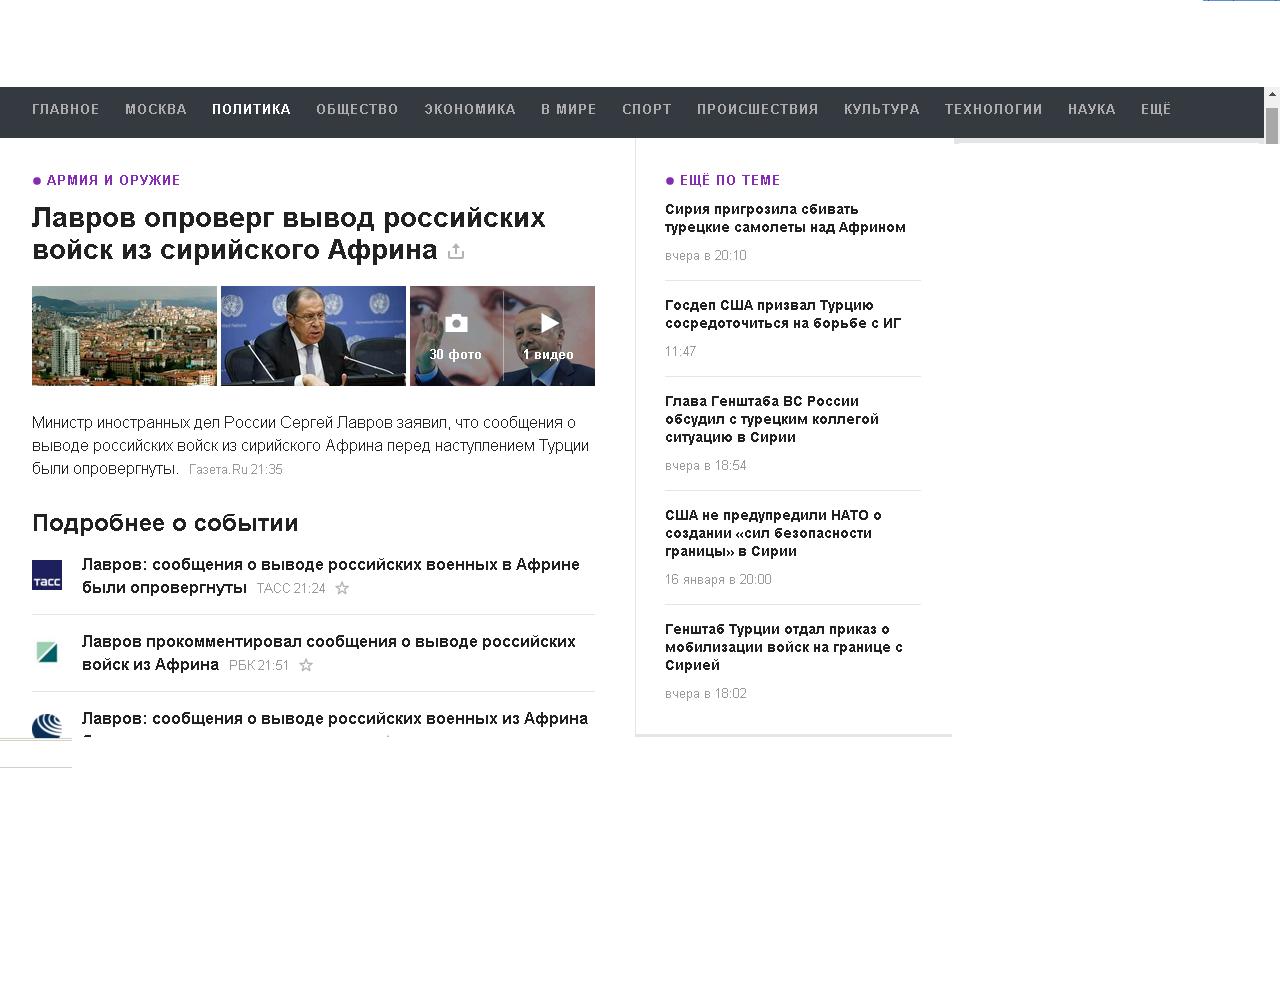1280x990 pixels.
Task: Select the ТЕХНОЛОГИИ navigation item
Action: [993, 109]
